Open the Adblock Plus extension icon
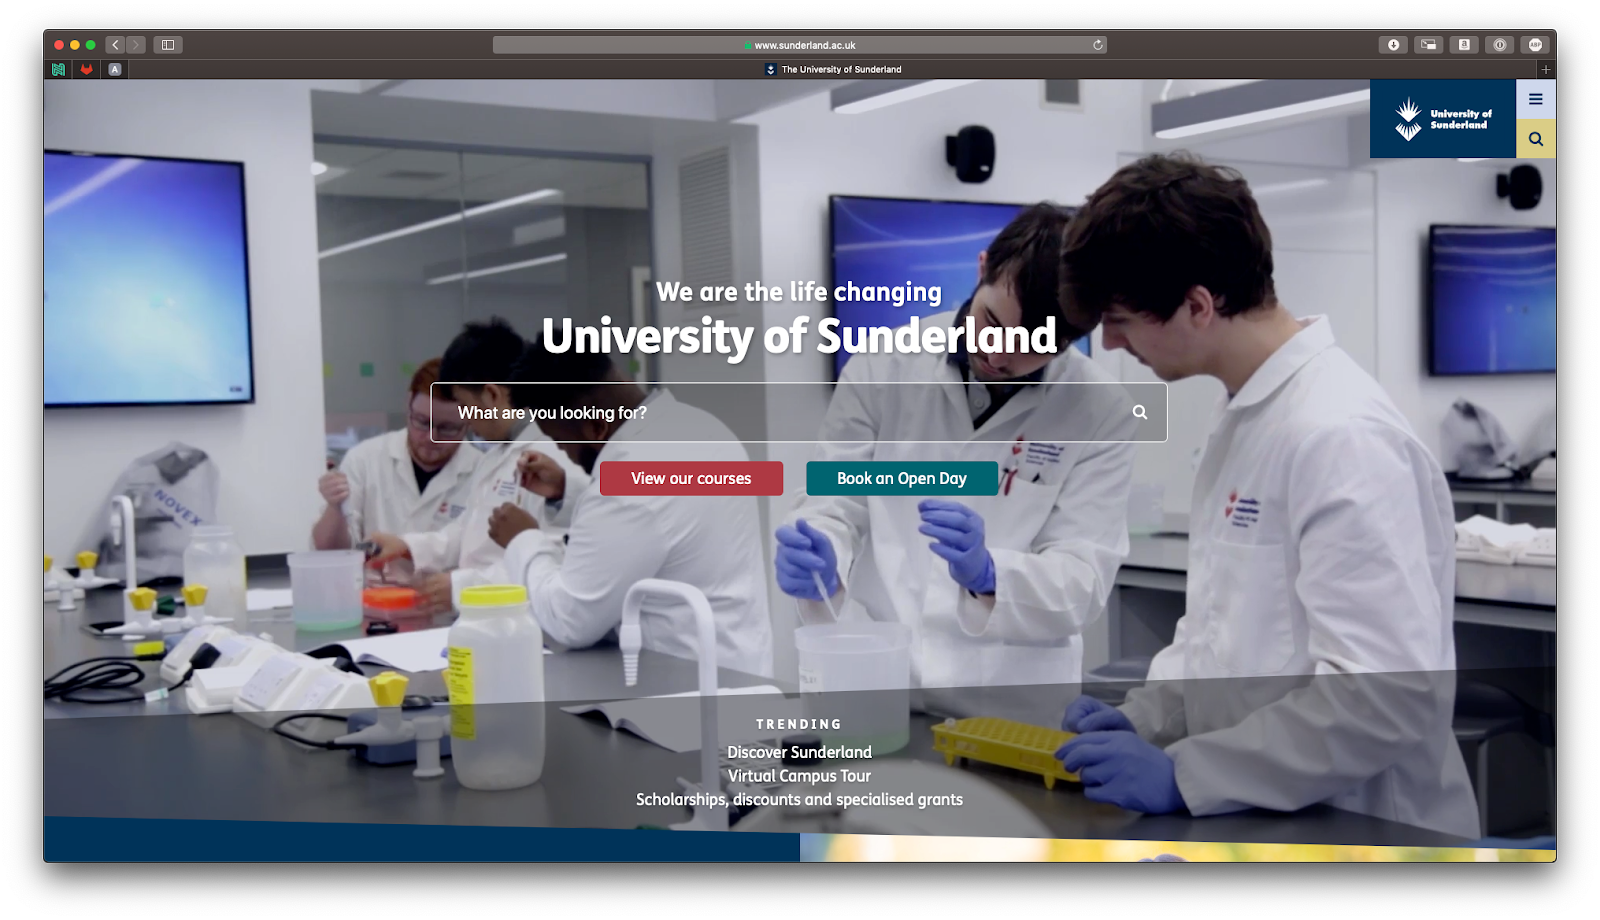Viewport: 1600px width, 920px height. tap(1535, 45)
